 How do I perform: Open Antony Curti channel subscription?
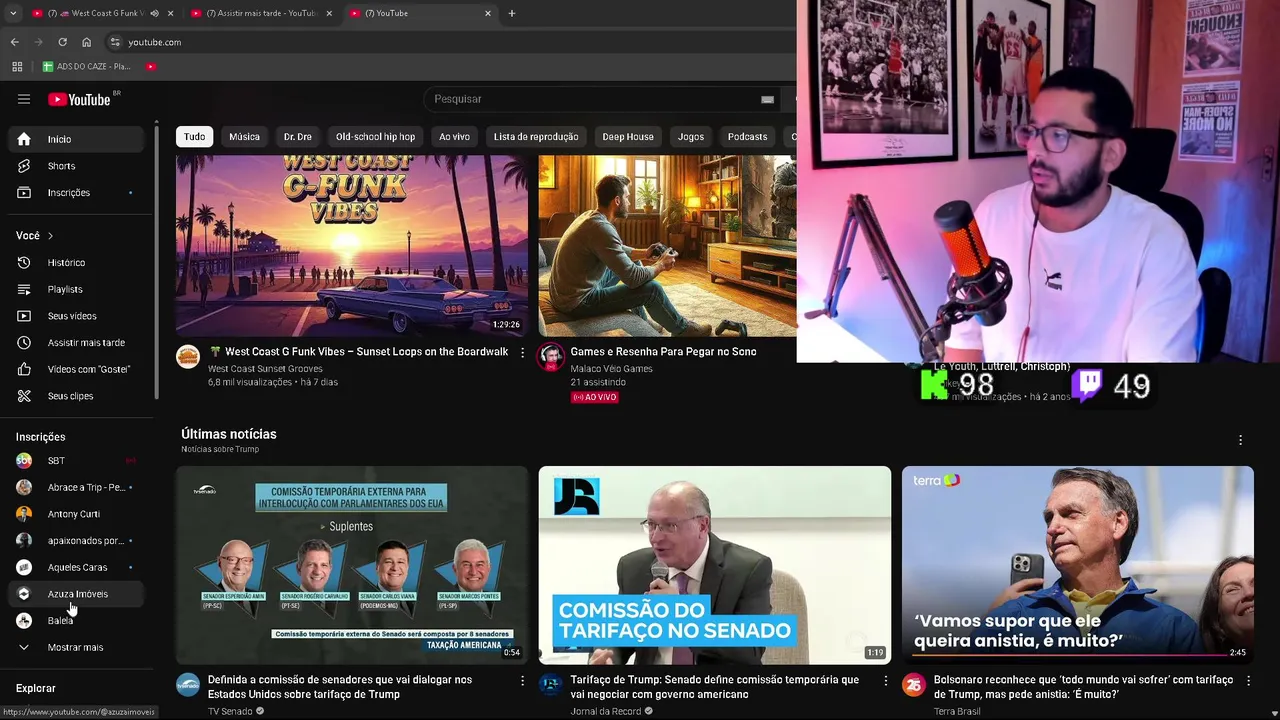pos(75,514)
